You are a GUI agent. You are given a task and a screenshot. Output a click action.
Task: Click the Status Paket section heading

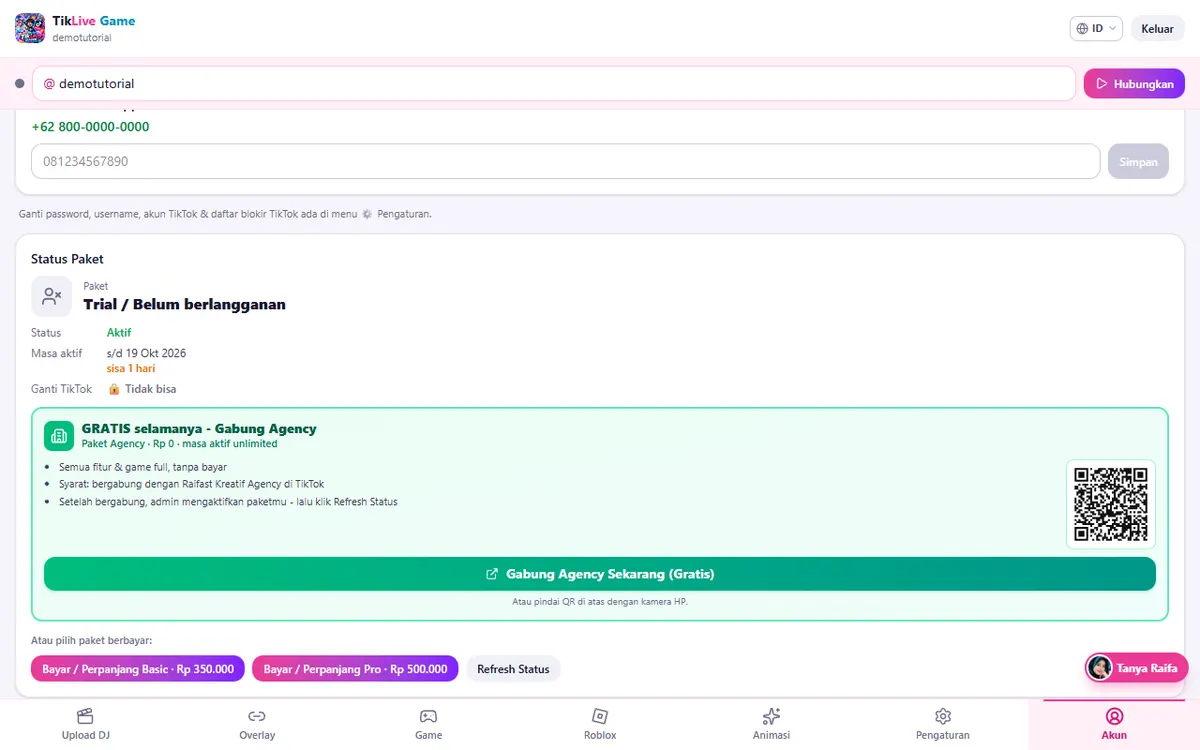coord(67,259)
